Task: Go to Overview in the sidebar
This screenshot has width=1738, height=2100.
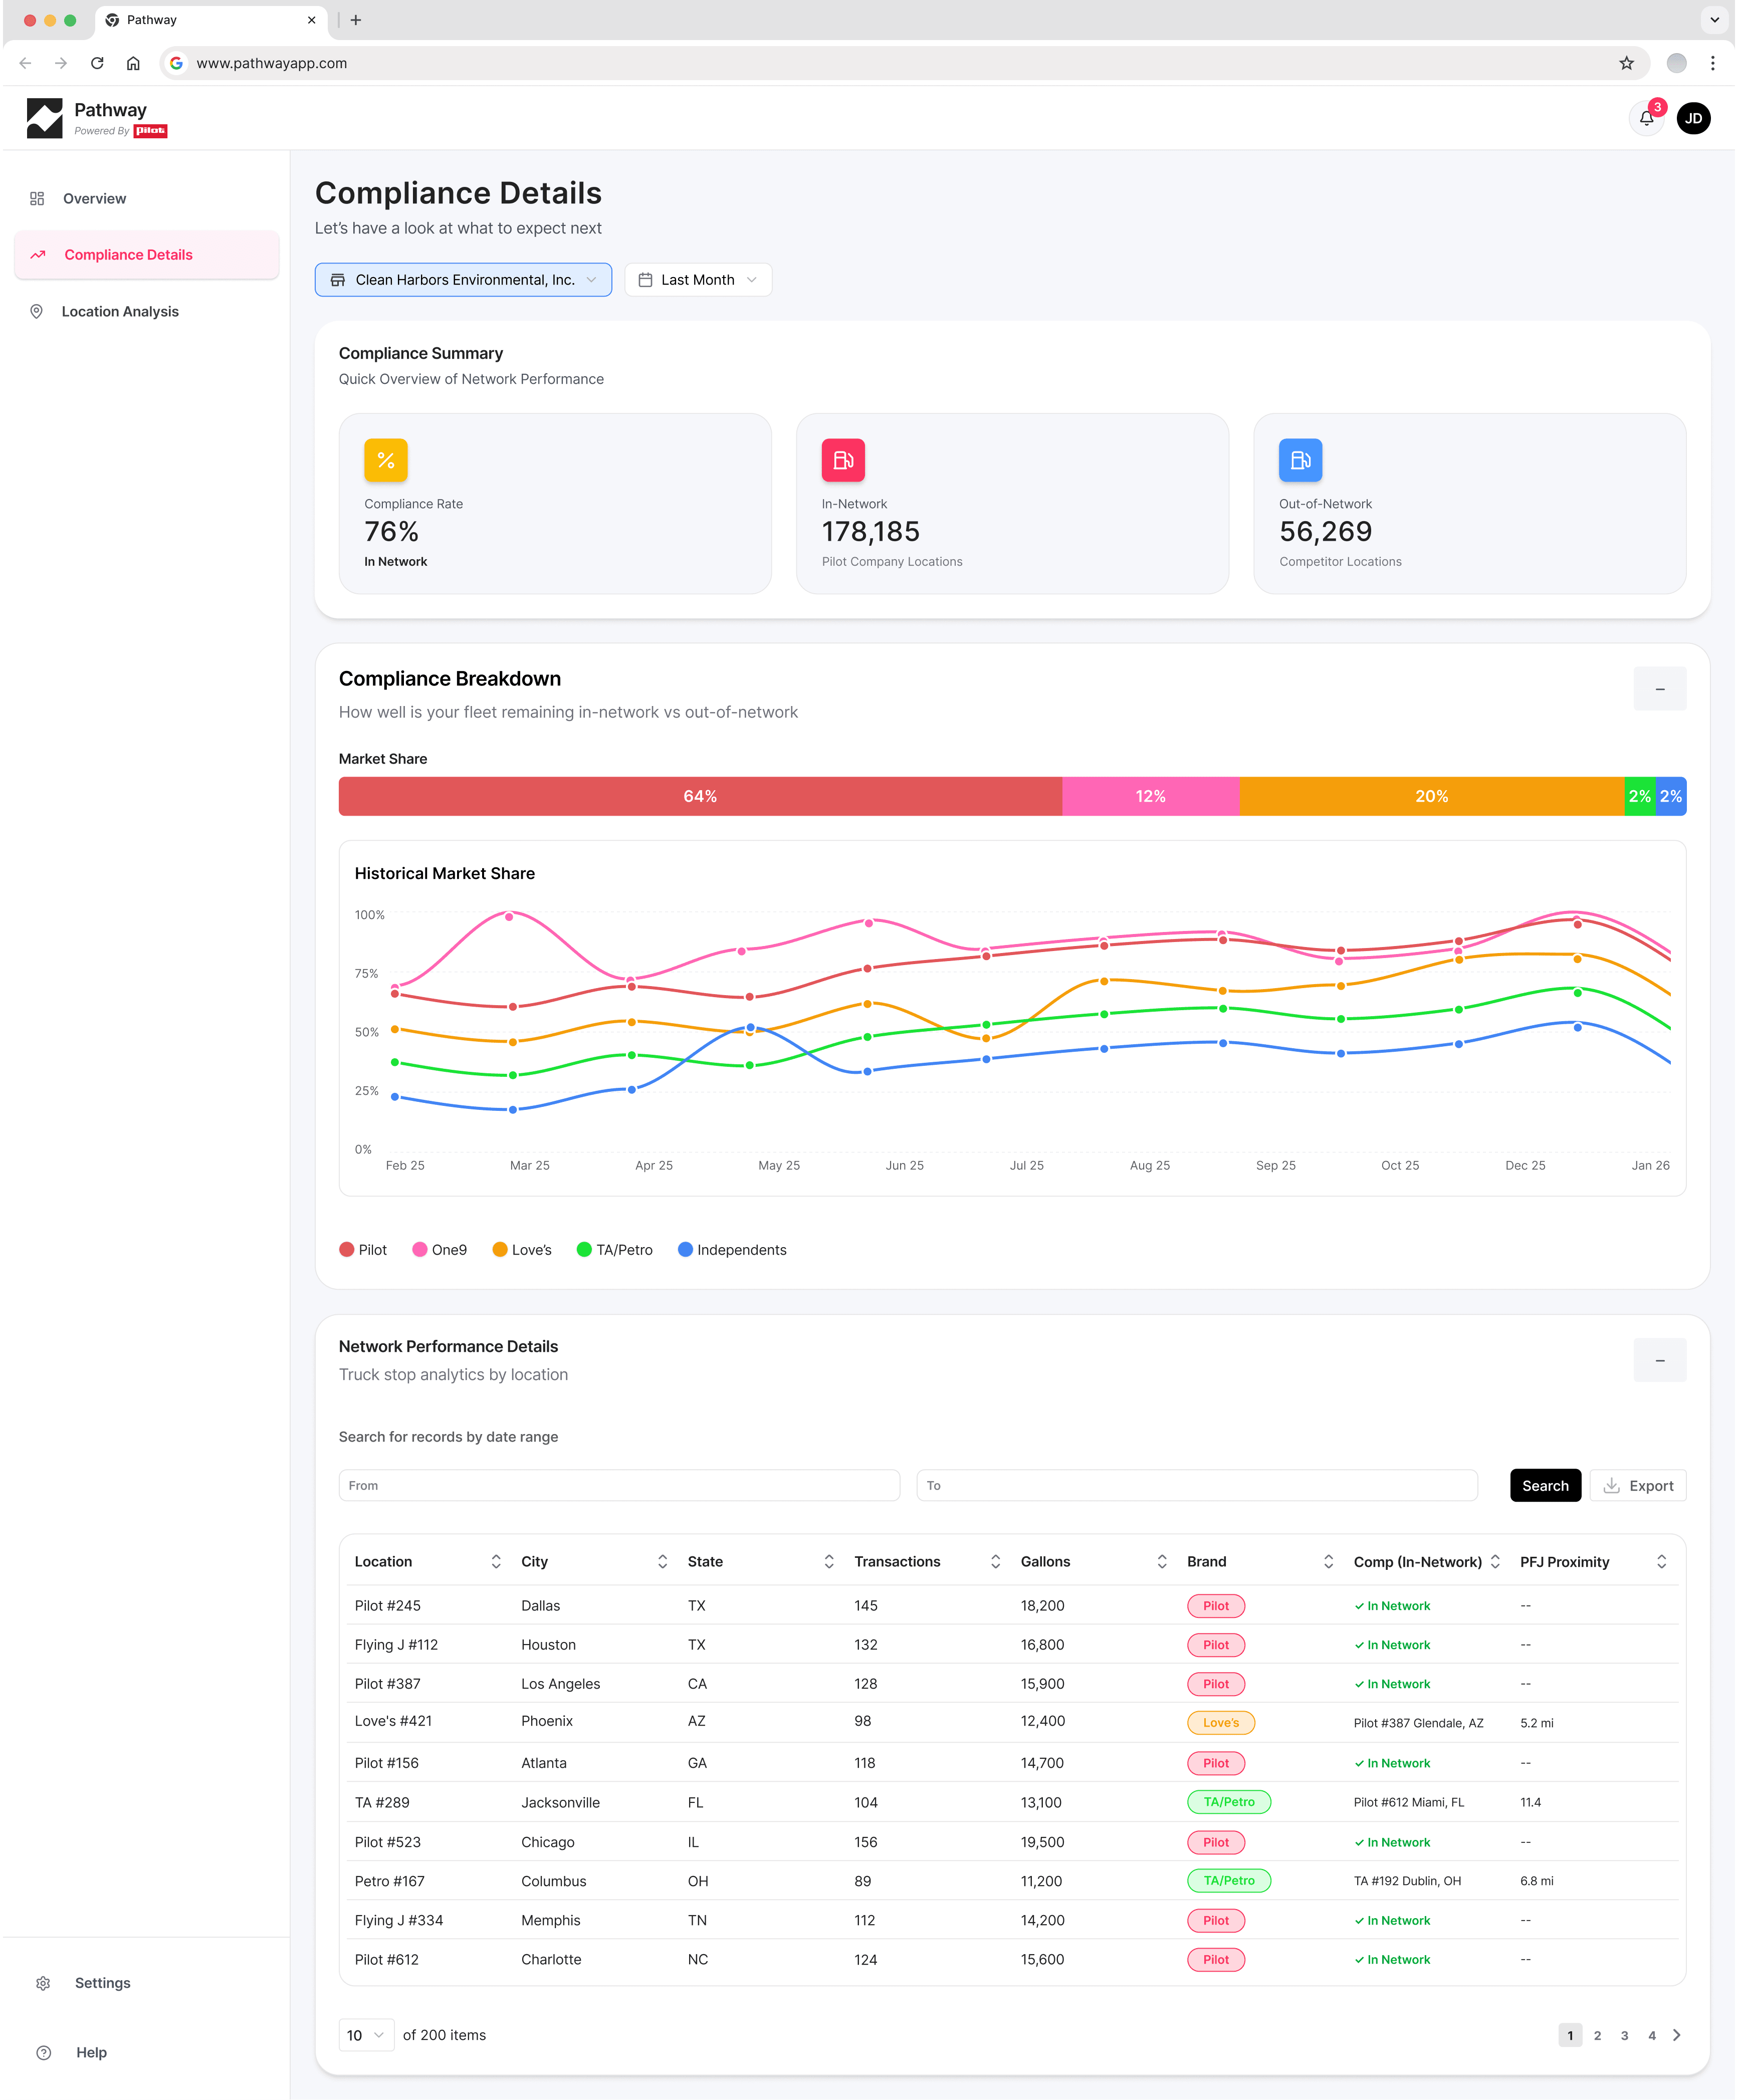Action: pyautogui.click(x=94, y=199)
